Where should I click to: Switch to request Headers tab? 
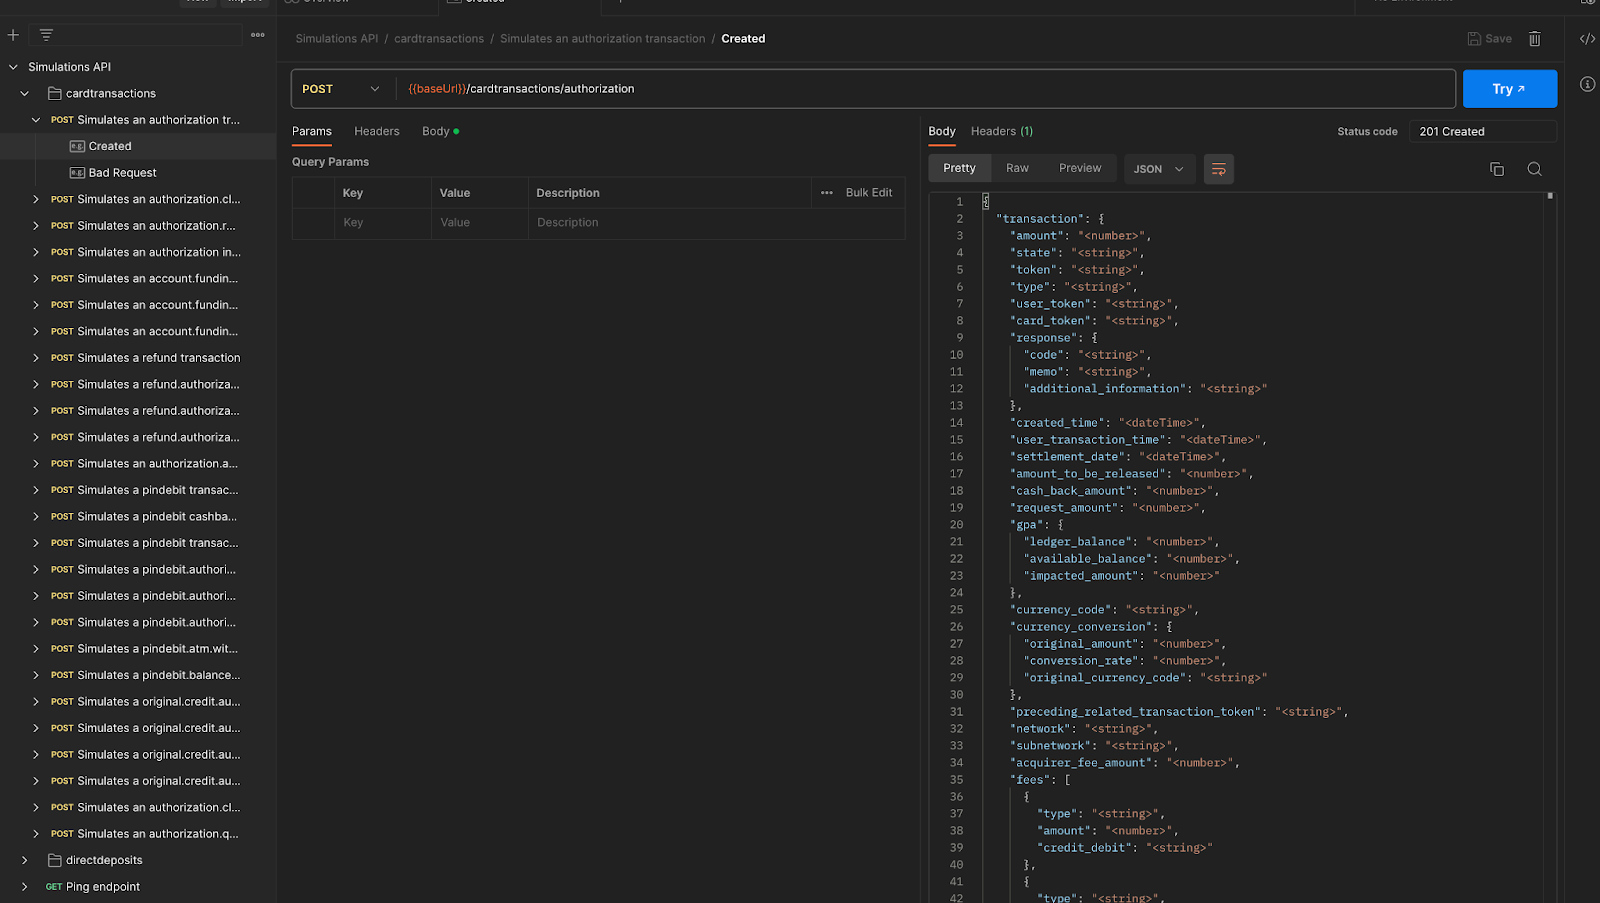377,131
